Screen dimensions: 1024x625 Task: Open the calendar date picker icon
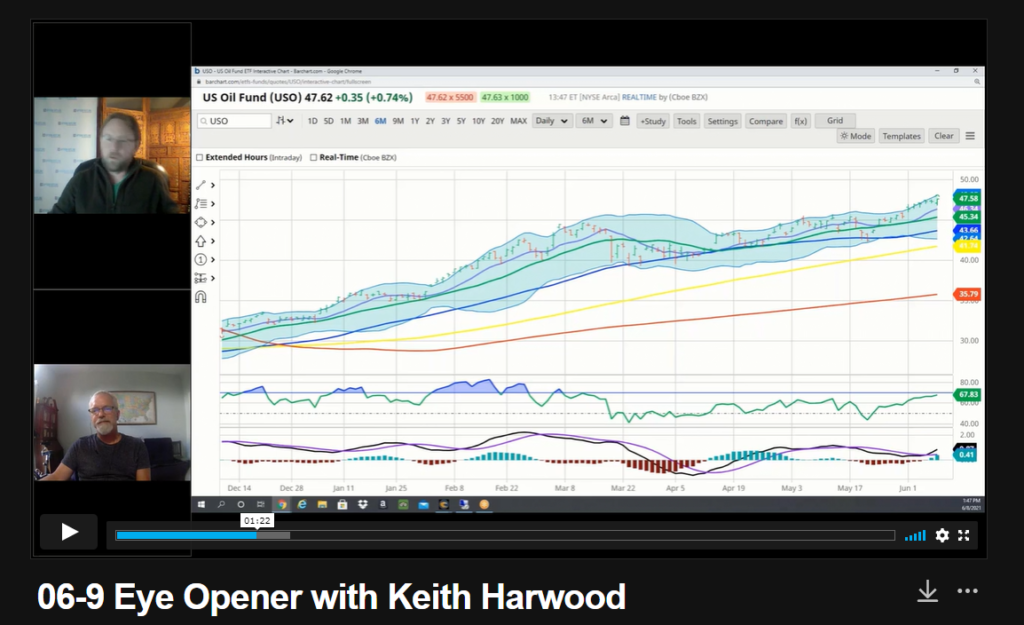[x=625, y=121]
